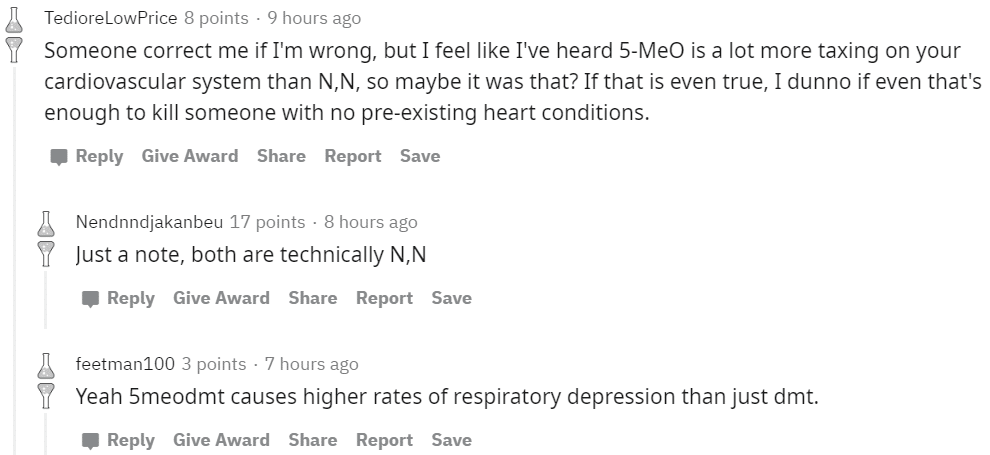Open the TedioreLowPrice user profile
The height and width of the screenshot is (455, 990).
pyautogui.click(x=110, y=18)
